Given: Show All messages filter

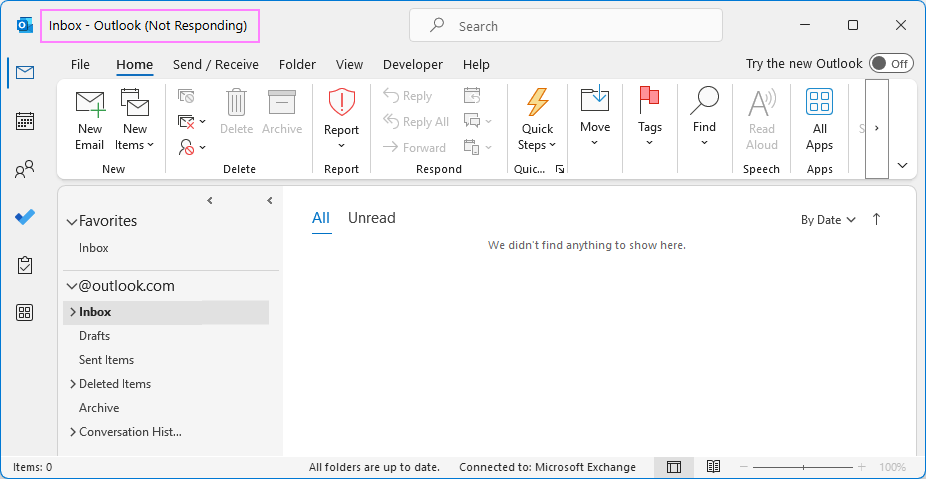Looking at the screenshot, I should click(x=321, y=218).
